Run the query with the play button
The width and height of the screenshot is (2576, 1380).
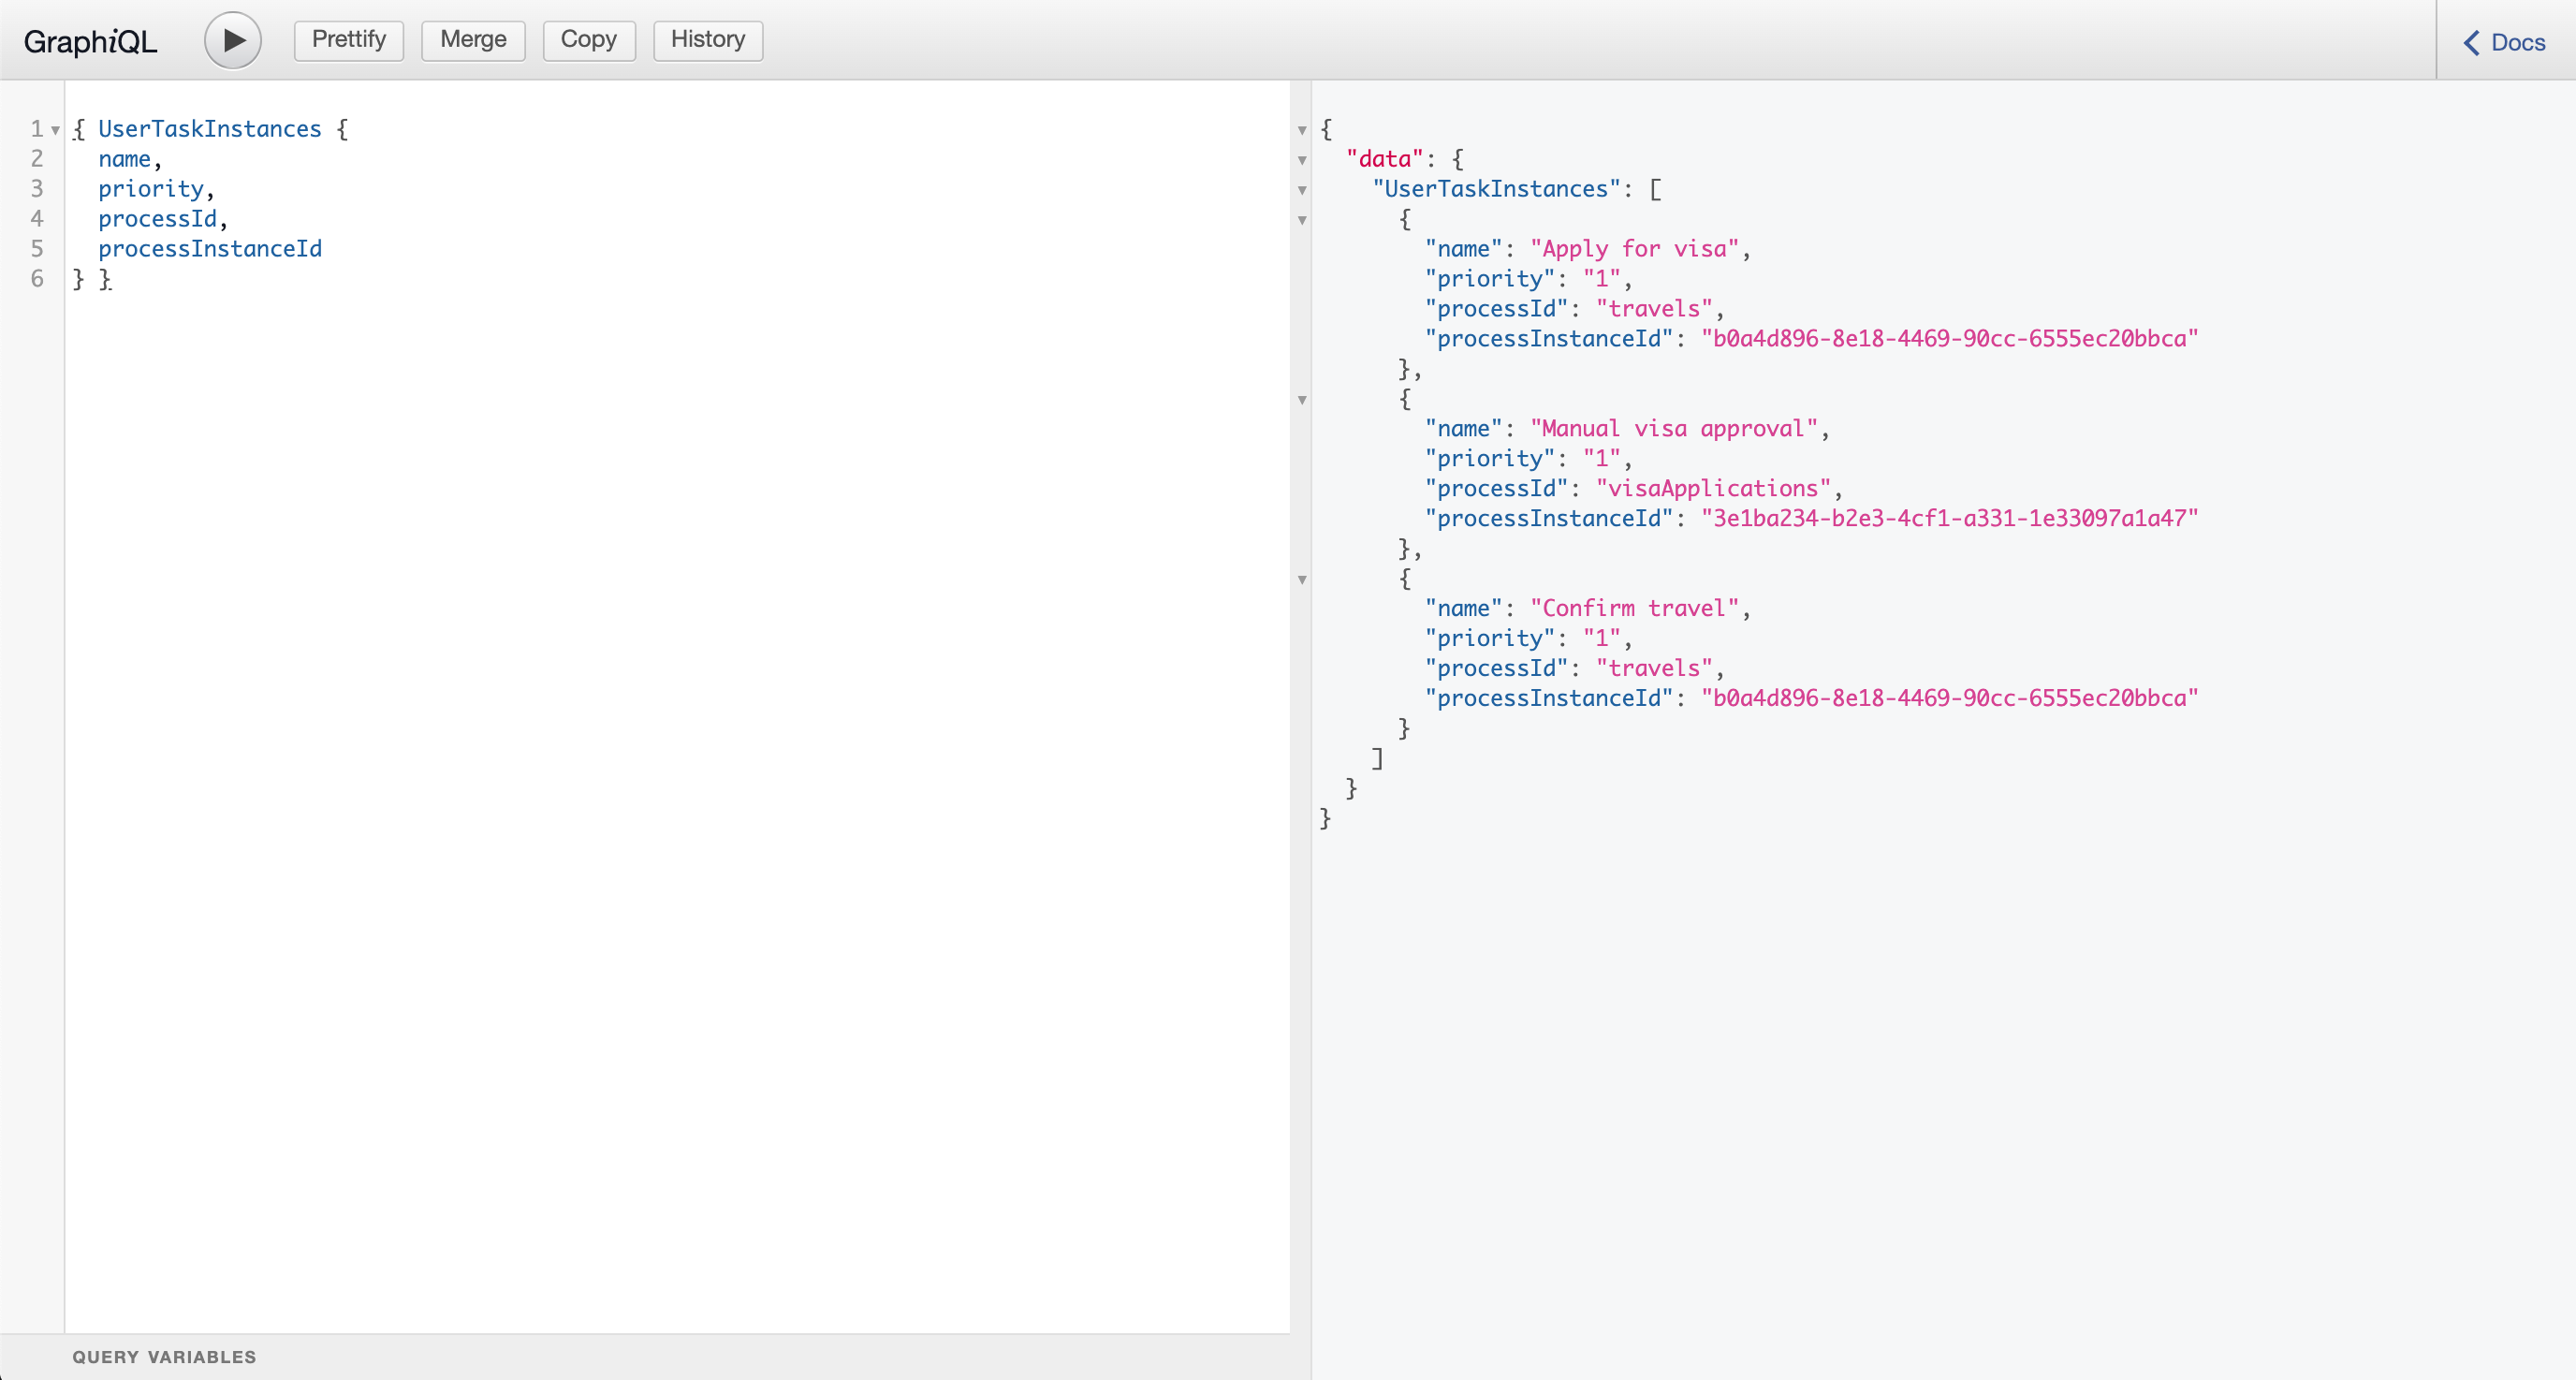232,39
